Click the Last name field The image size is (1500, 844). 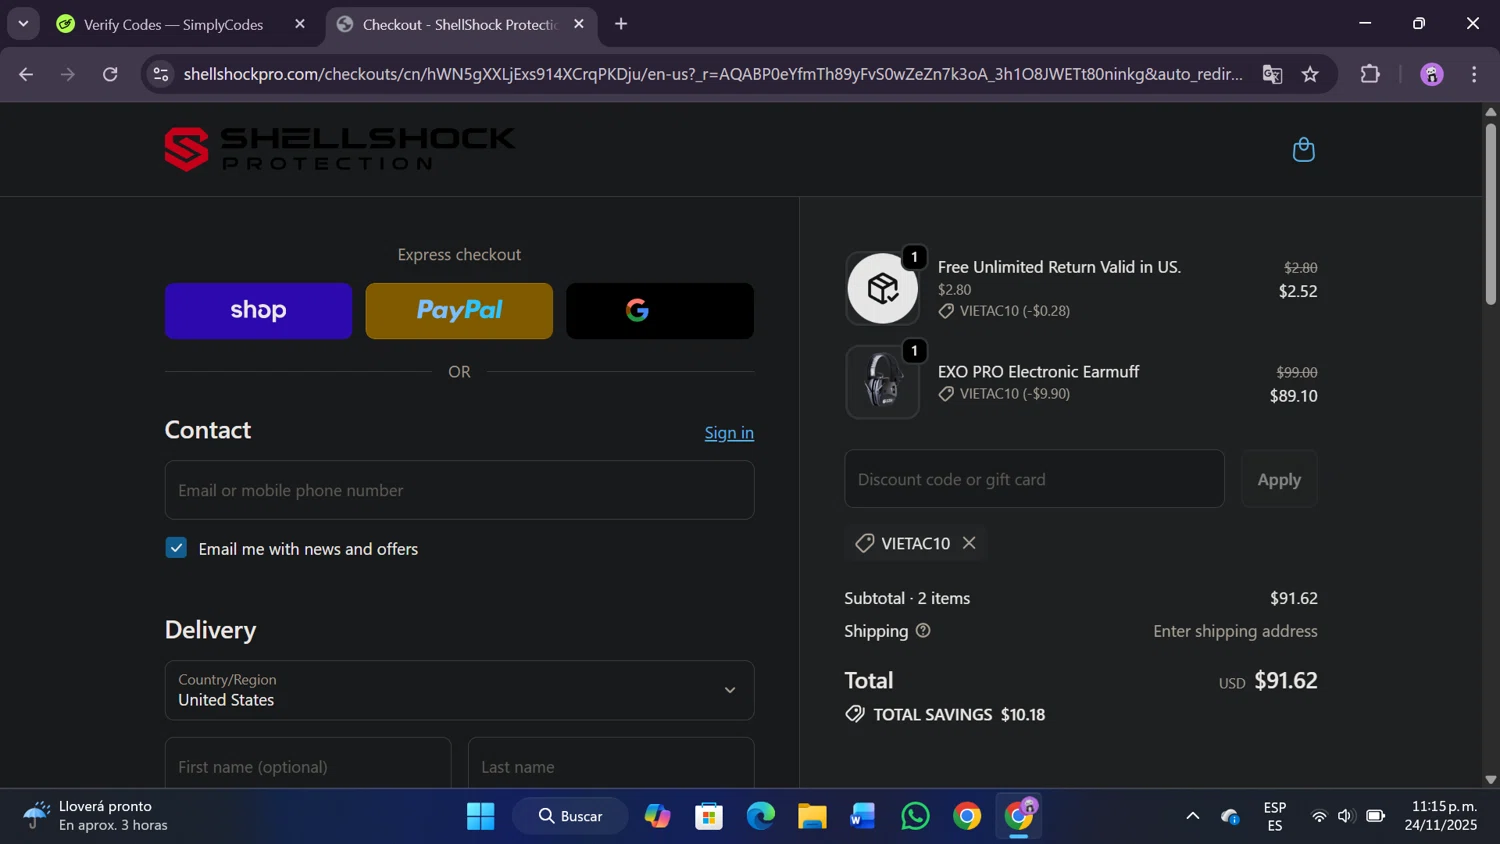click(611, 765)
